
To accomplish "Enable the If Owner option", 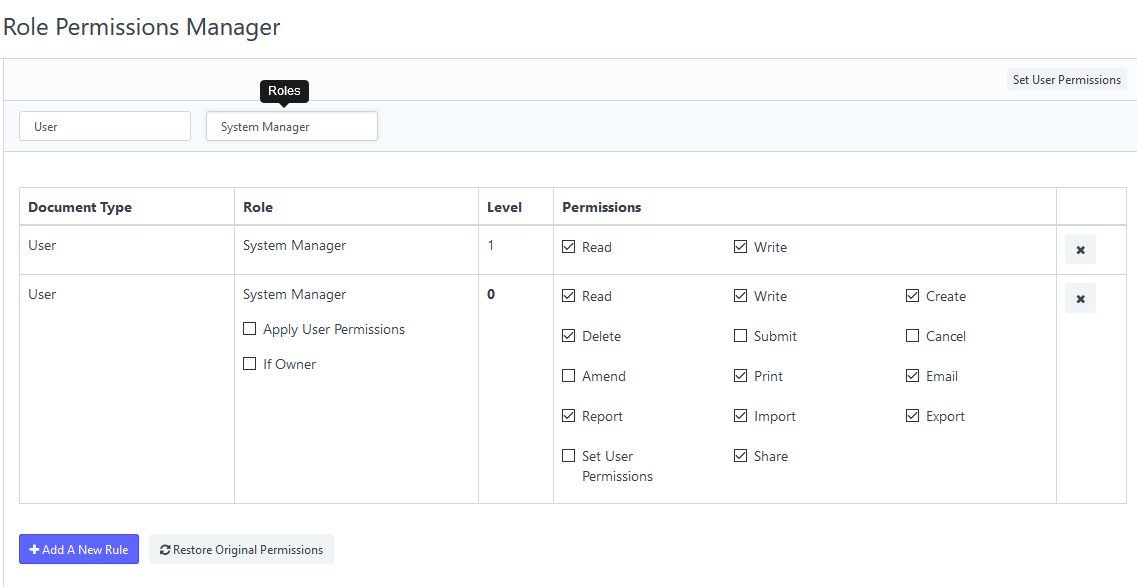I will click(x=249, y=364).
